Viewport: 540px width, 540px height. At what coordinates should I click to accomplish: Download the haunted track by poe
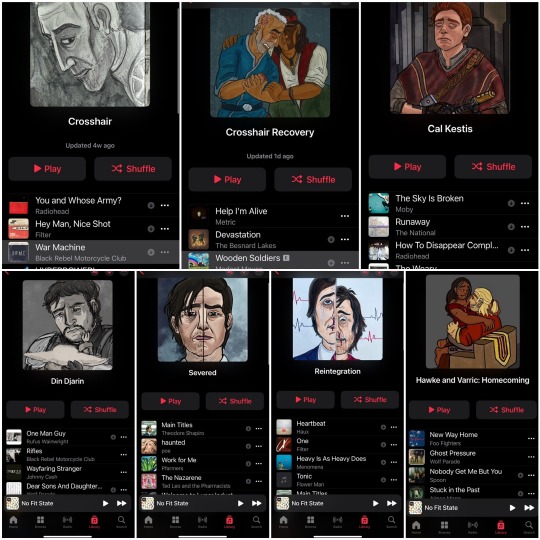(x=248, y=446)
